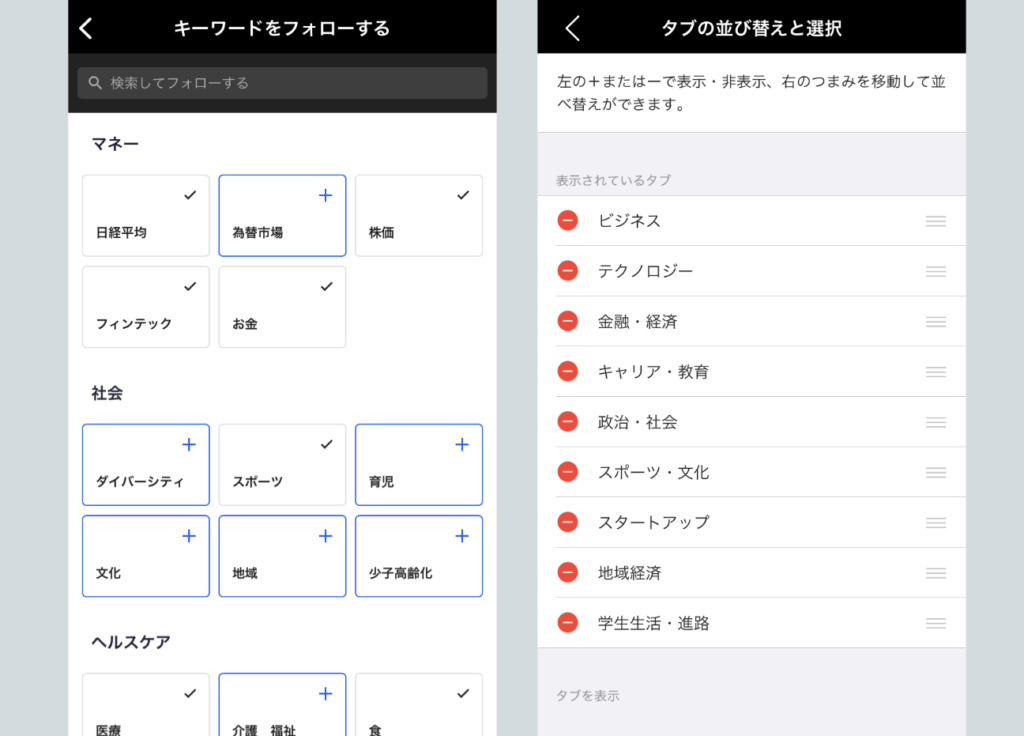Click the magnifier icon in search bar
This screenshot has height=736, width=1024.
(95, 83)
